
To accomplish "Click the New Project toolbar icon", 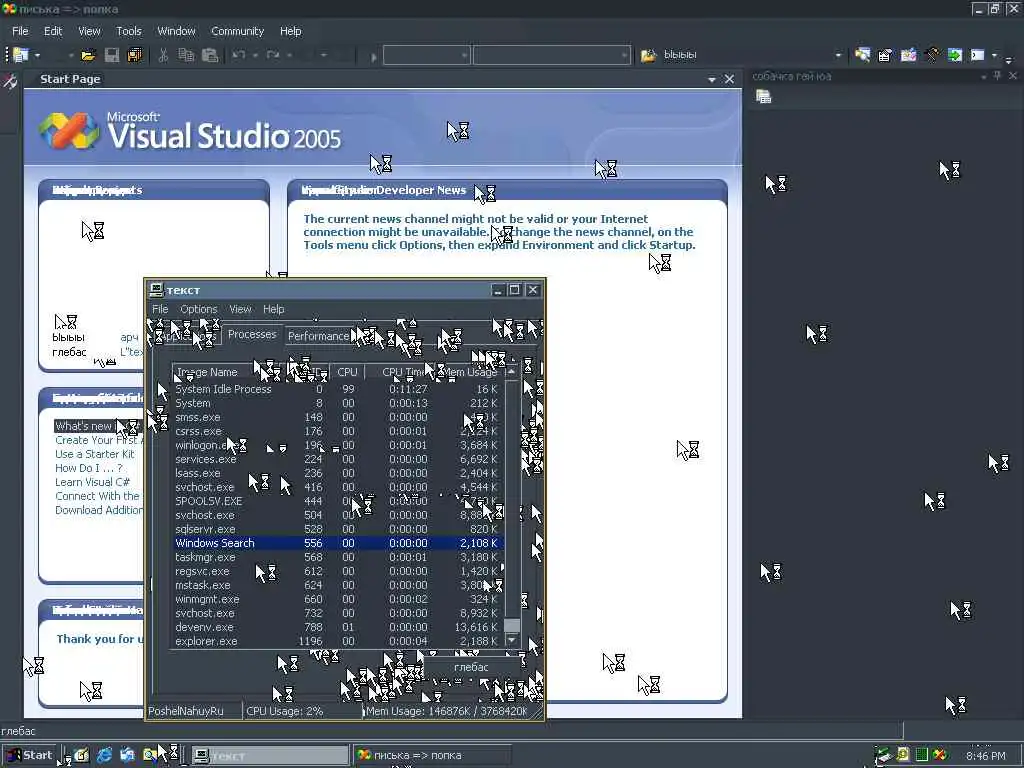I will (x=21, y=55).
